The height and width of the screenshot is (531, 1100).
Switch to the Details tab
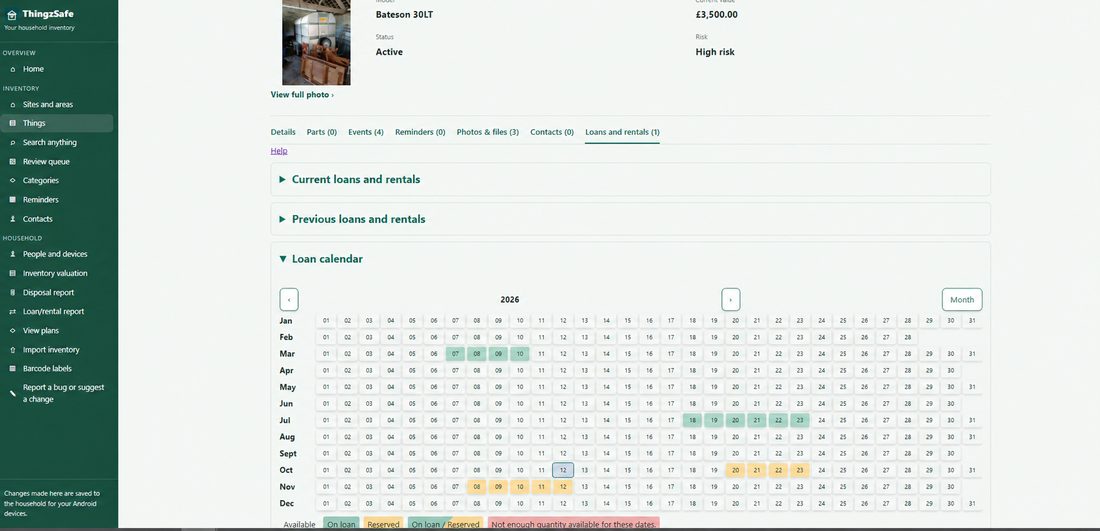pyautogui.click(x=283, y=132)
